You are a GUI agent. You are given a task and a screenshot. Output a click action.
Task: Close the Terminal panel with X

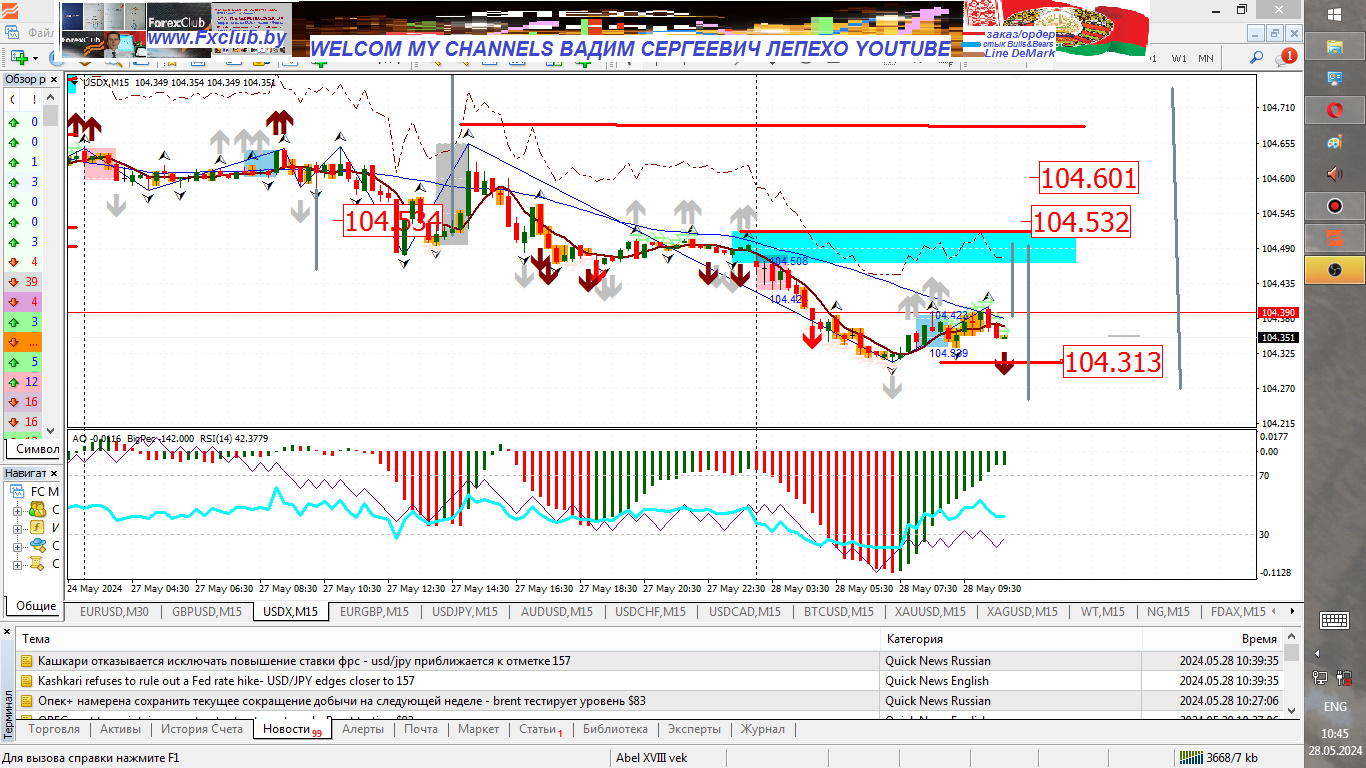pos(7,631)
